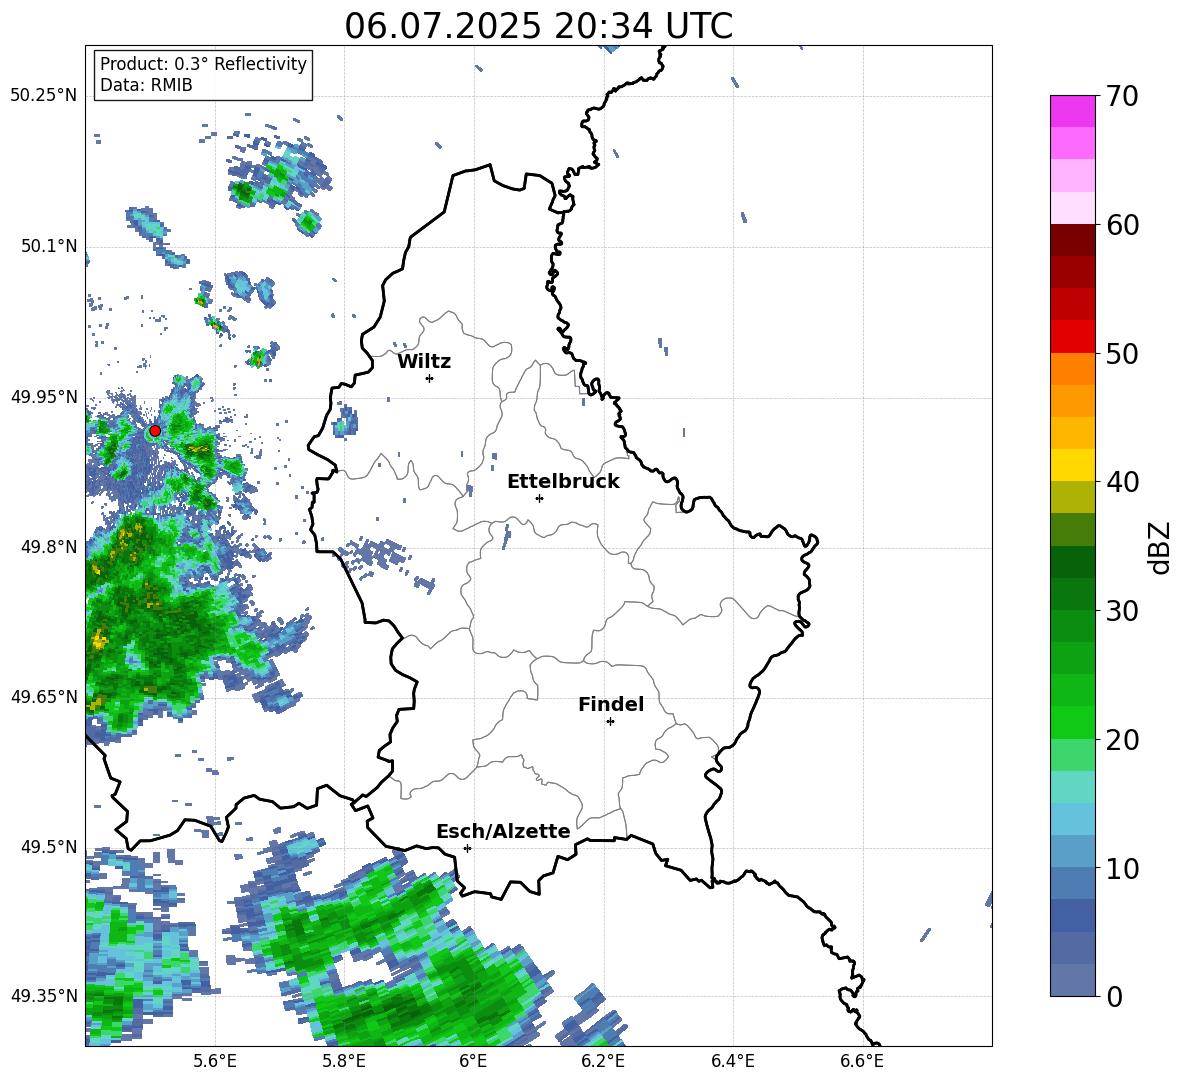Click the Ettelbruck station cross marker
Image resolution: width=1184 pixels, height=1081 pixels.
pos(539,498)
